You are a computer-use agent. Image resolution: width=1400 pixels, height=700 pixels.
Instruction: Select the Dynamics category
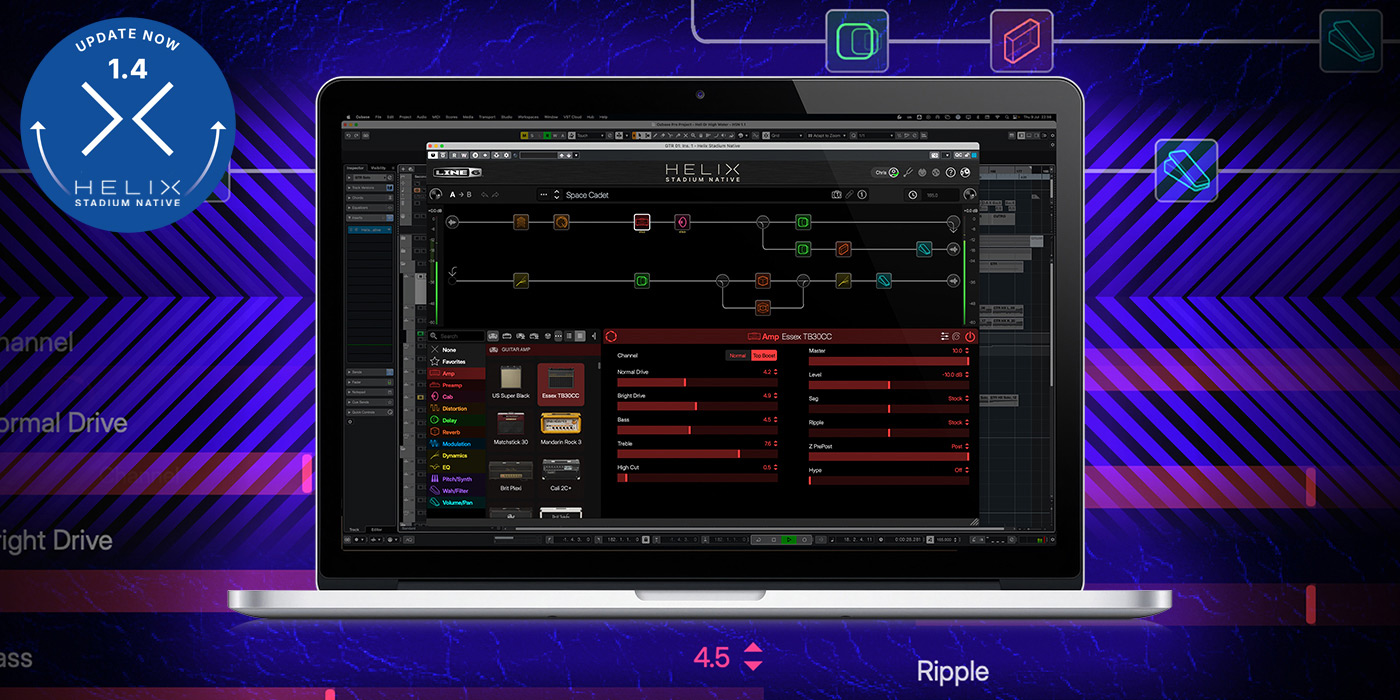pos(457,456)
